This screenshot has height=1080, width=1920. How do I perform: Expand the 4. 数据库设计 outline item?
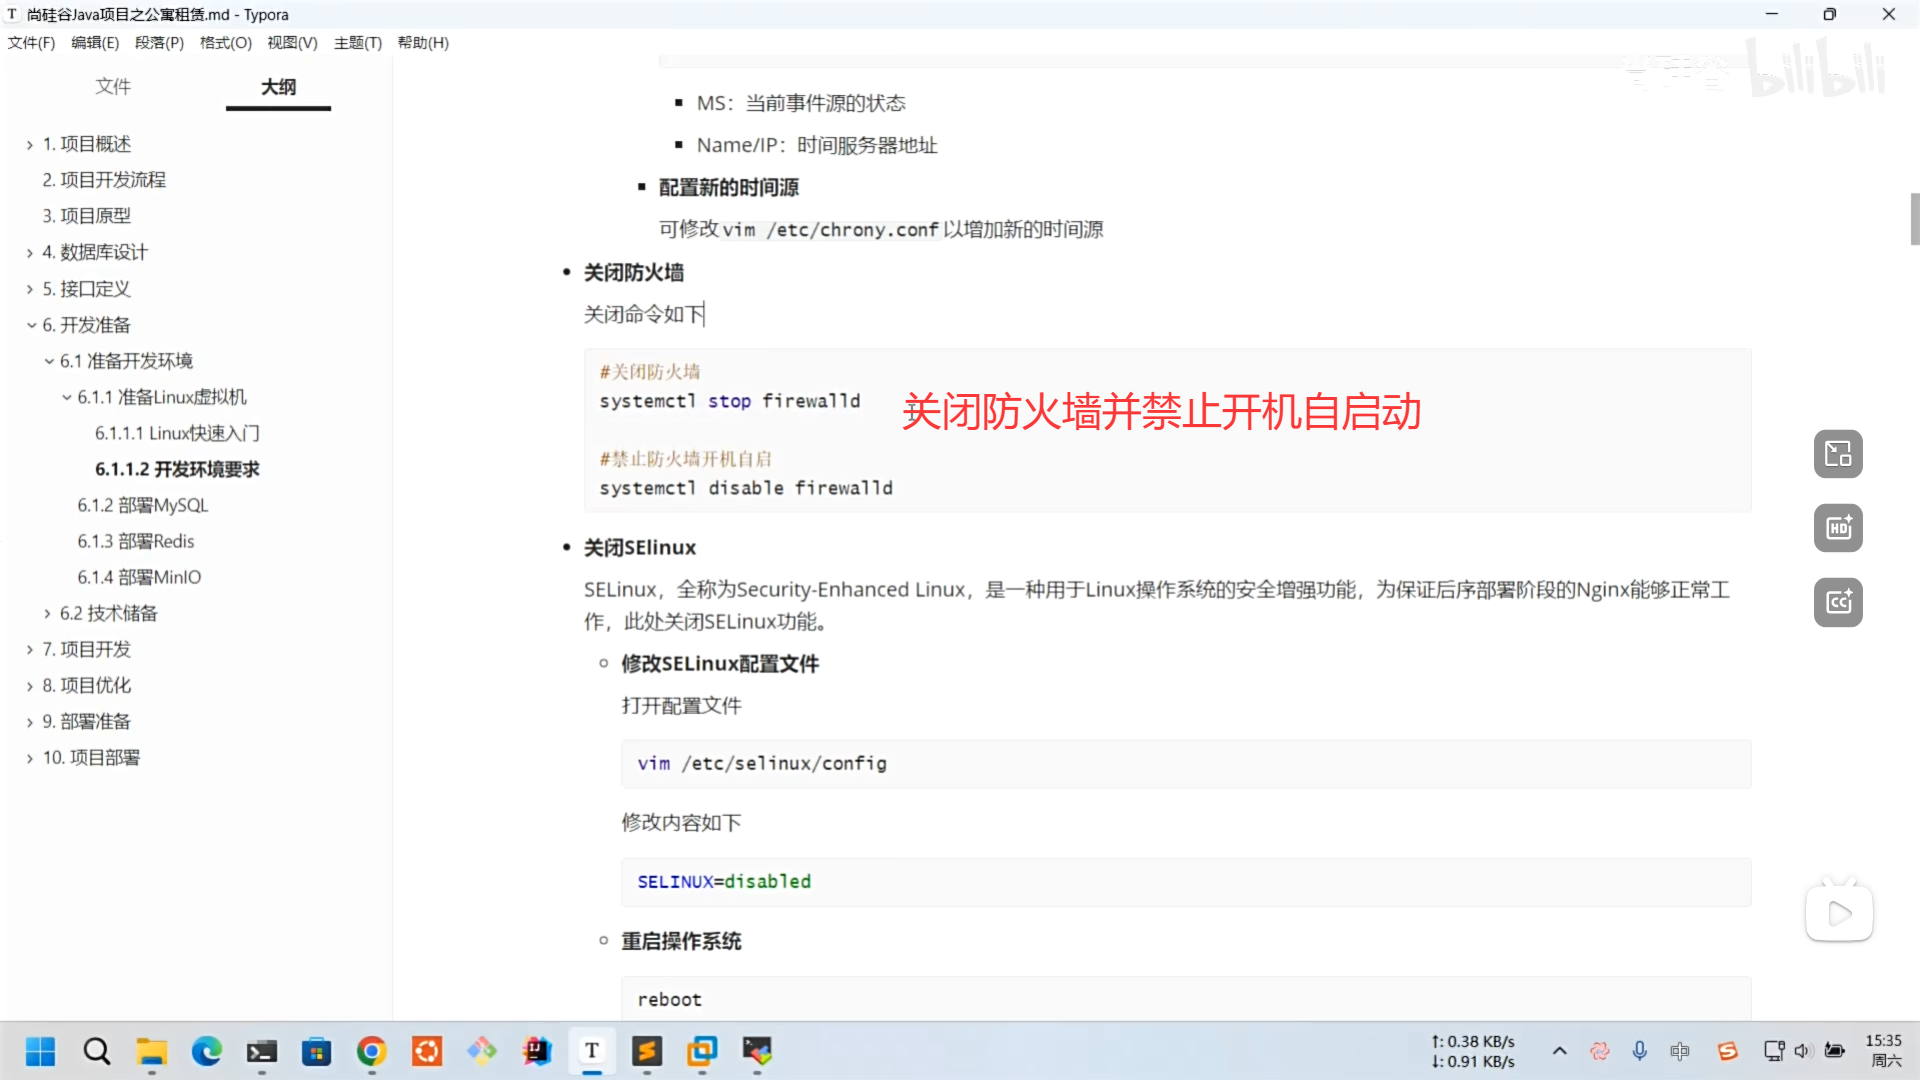tap(30, 253)
